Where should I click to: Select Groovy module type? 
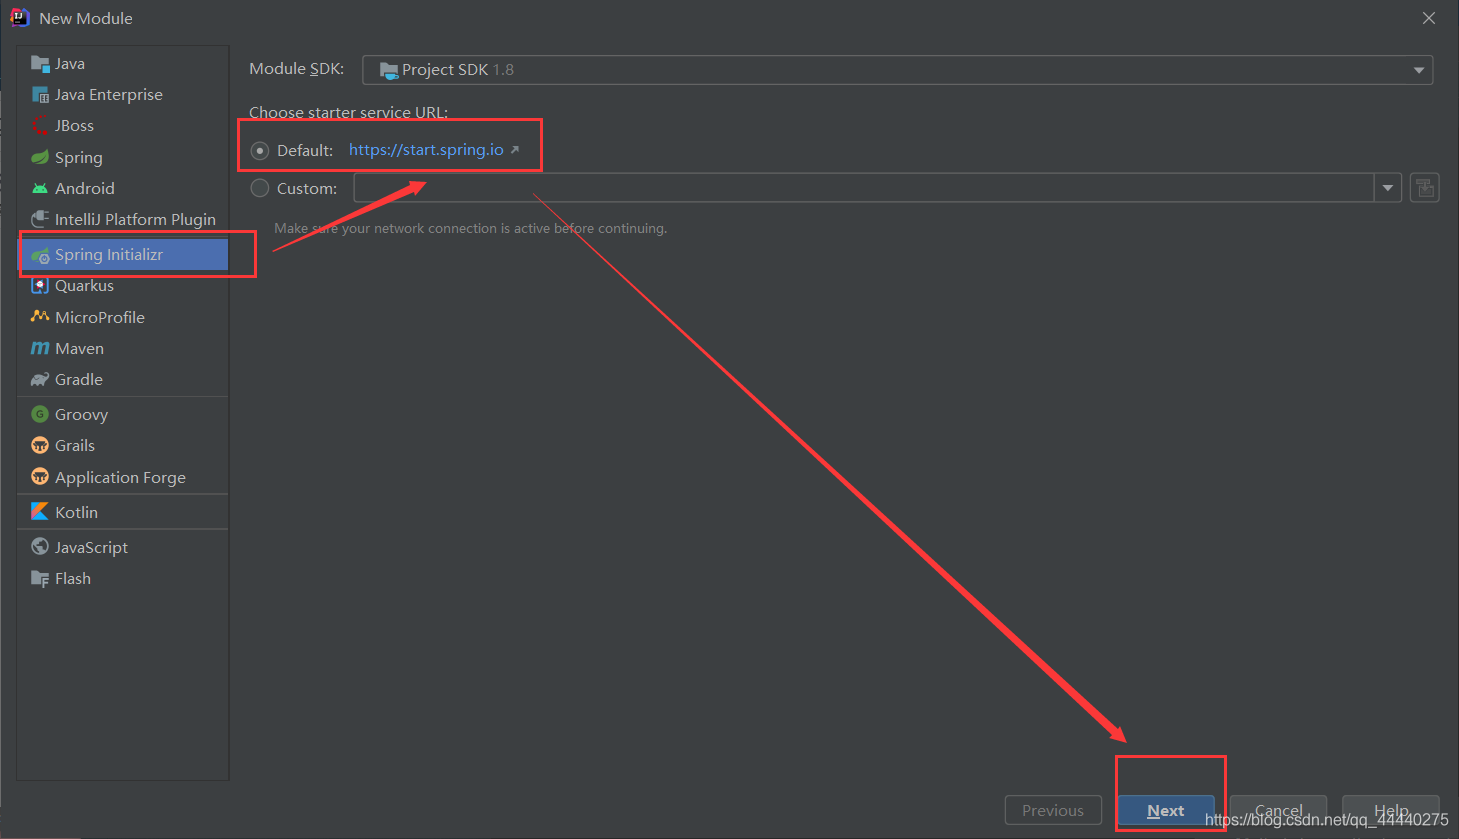pyautogui.click(x=123, y=414)
